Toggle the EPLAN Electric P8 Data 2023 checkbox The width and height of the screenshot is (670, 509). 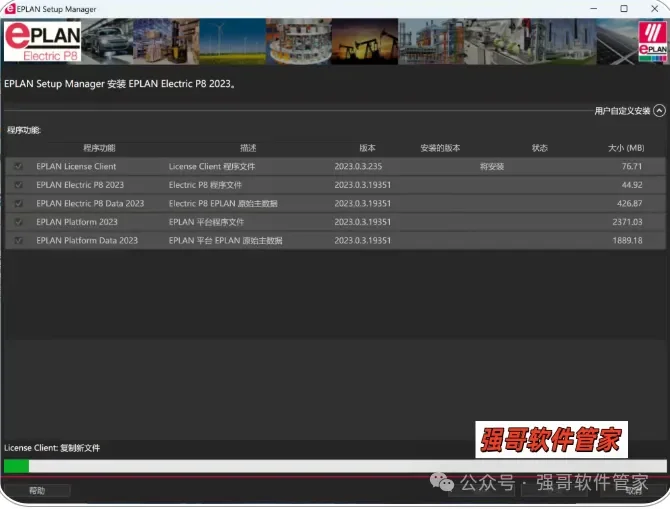point(18,203)
